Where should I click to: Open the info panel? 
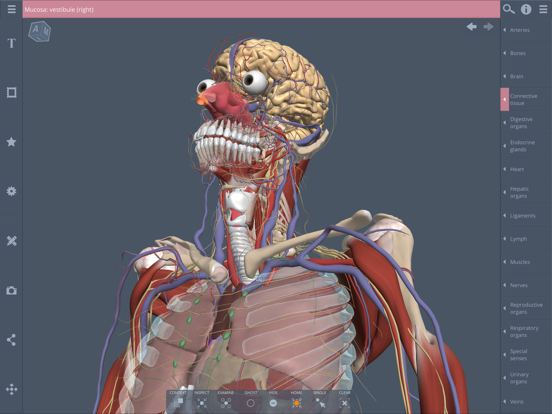click(x=526, y=9)
